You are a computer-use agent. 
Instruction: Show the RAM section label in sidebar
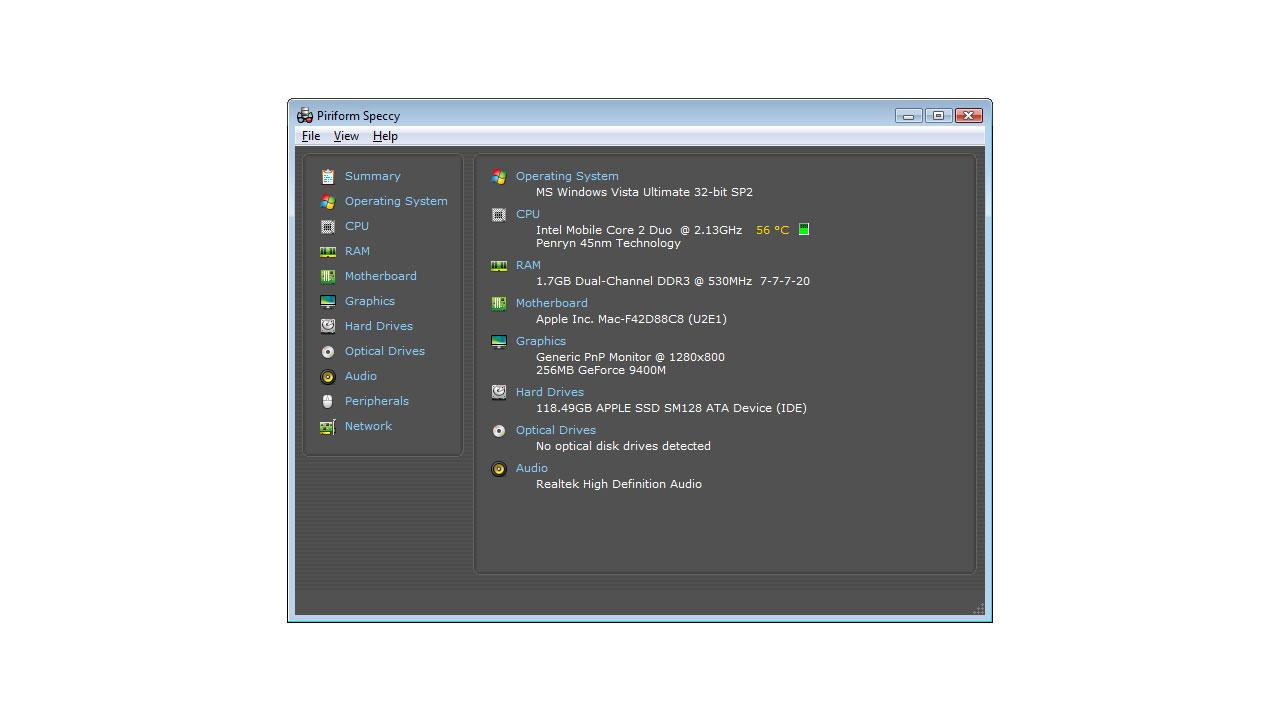pyautogui.click(x=357, y=251)
